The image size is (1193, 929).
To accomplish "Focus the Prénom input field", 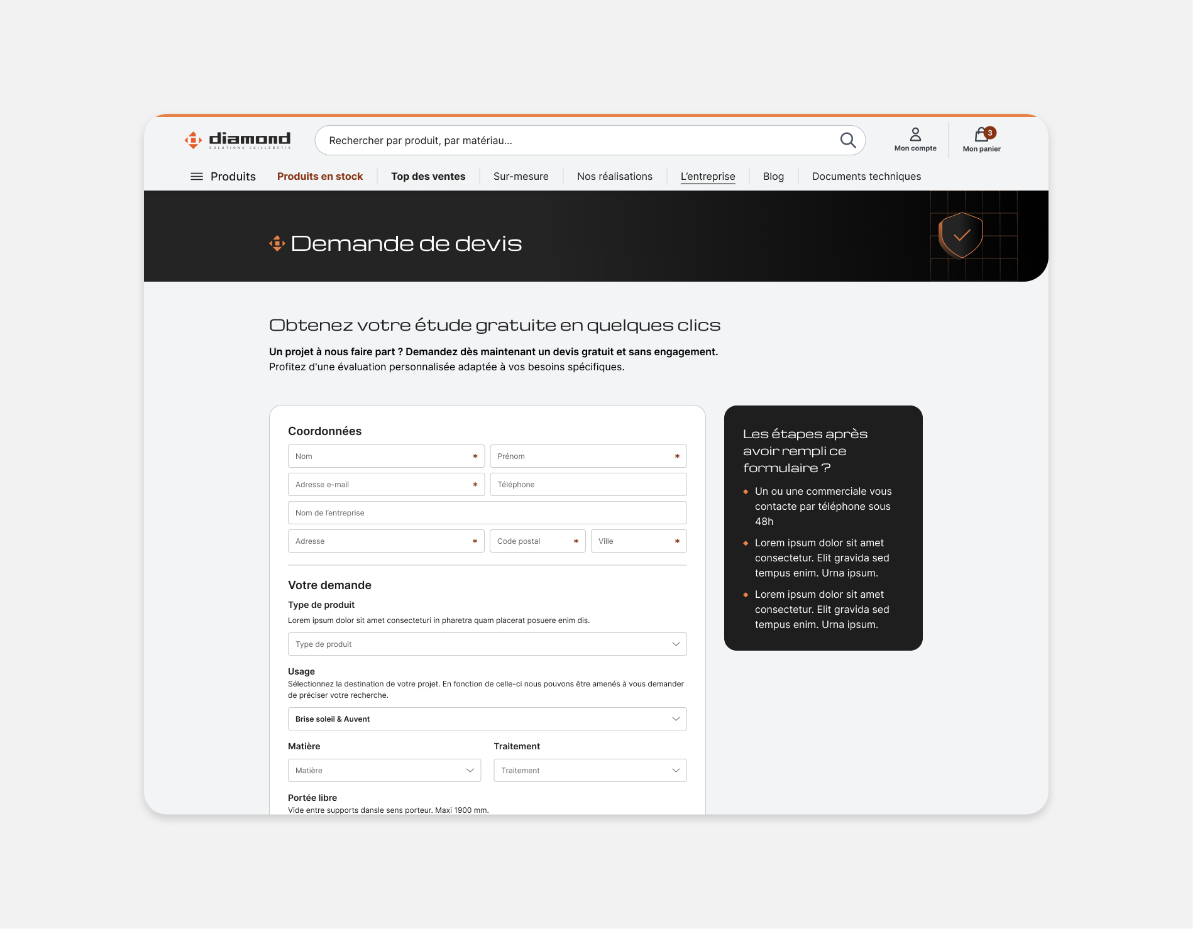I will [588, 457].
